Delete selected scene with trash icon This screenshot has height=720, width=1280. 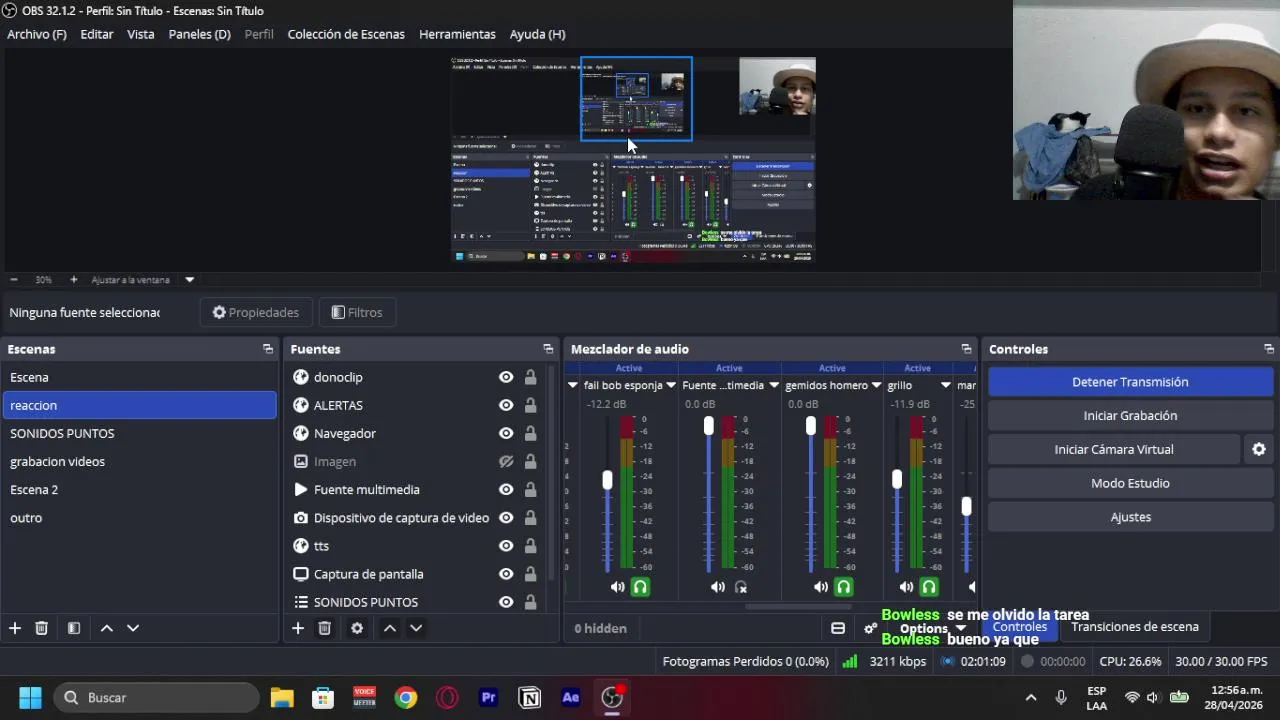coord(41,628)
